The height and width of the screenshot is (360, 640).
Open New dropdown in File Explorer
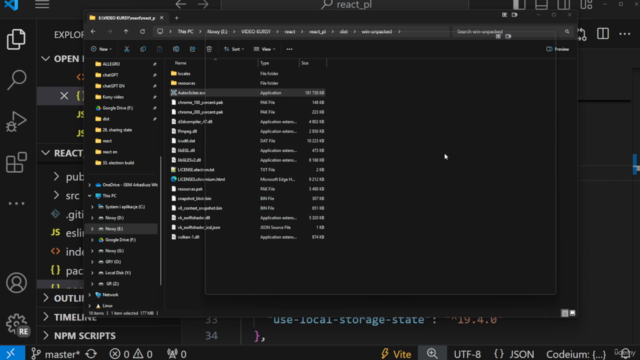point(101,49)
